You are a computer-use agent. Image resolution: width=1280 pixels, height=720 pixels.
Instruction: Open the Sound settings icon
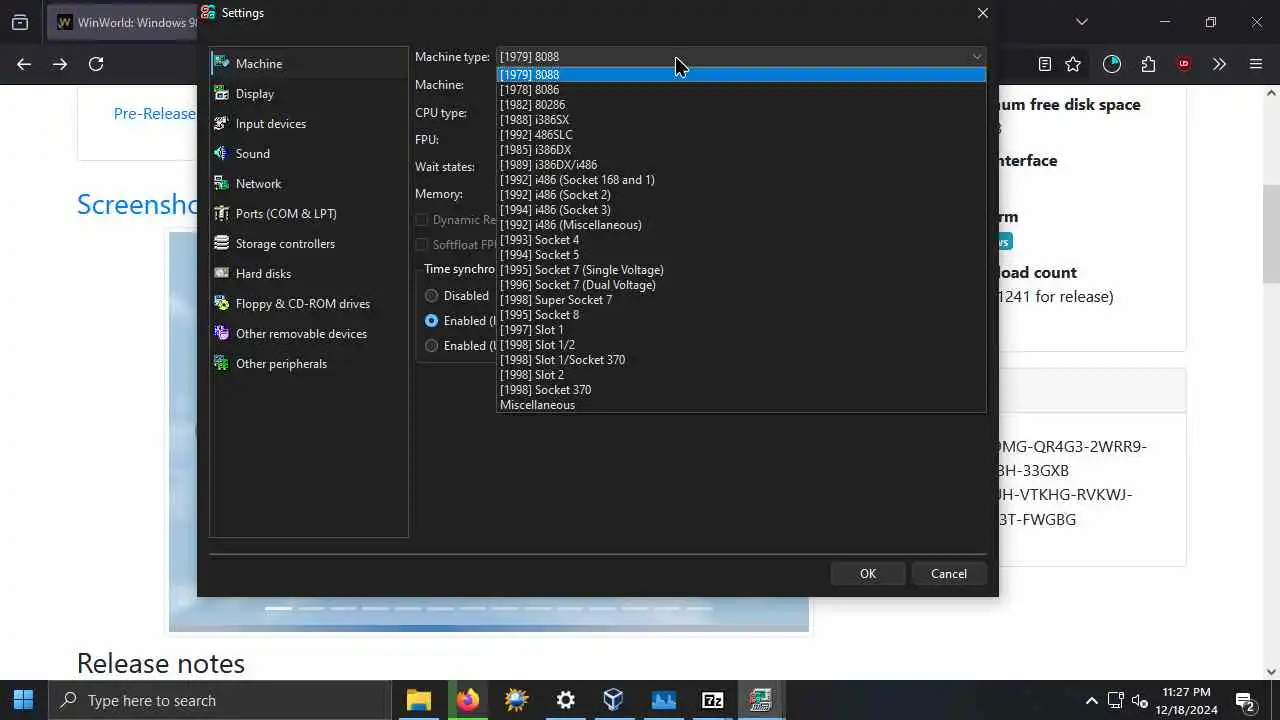[x=221, y=153]
